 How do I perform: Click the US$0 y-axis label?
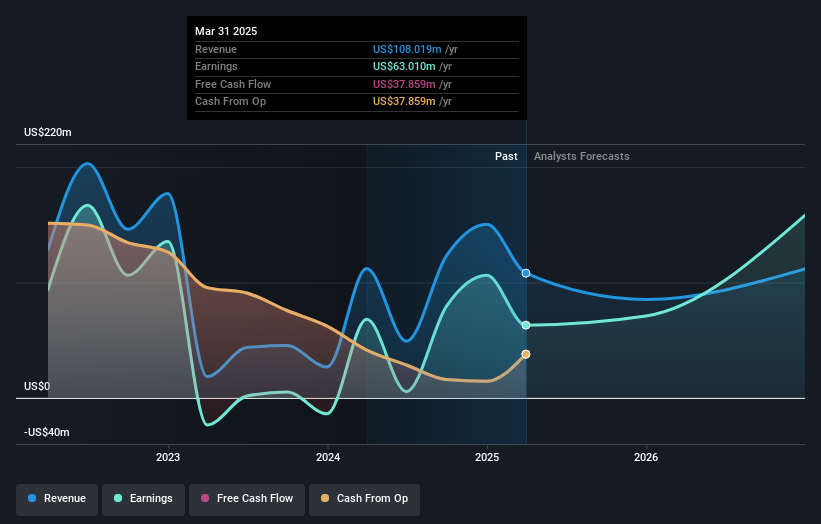(x=37, y=386)
